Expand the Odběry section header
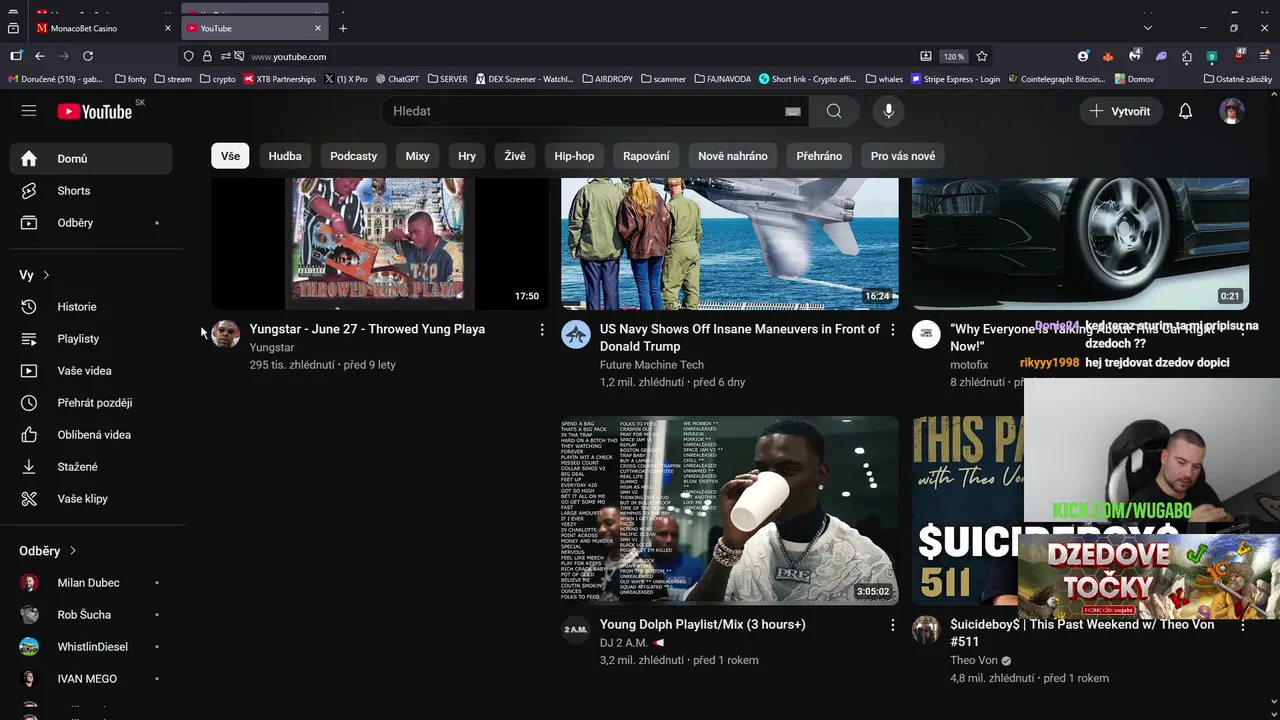 click(x=48, y=551)
